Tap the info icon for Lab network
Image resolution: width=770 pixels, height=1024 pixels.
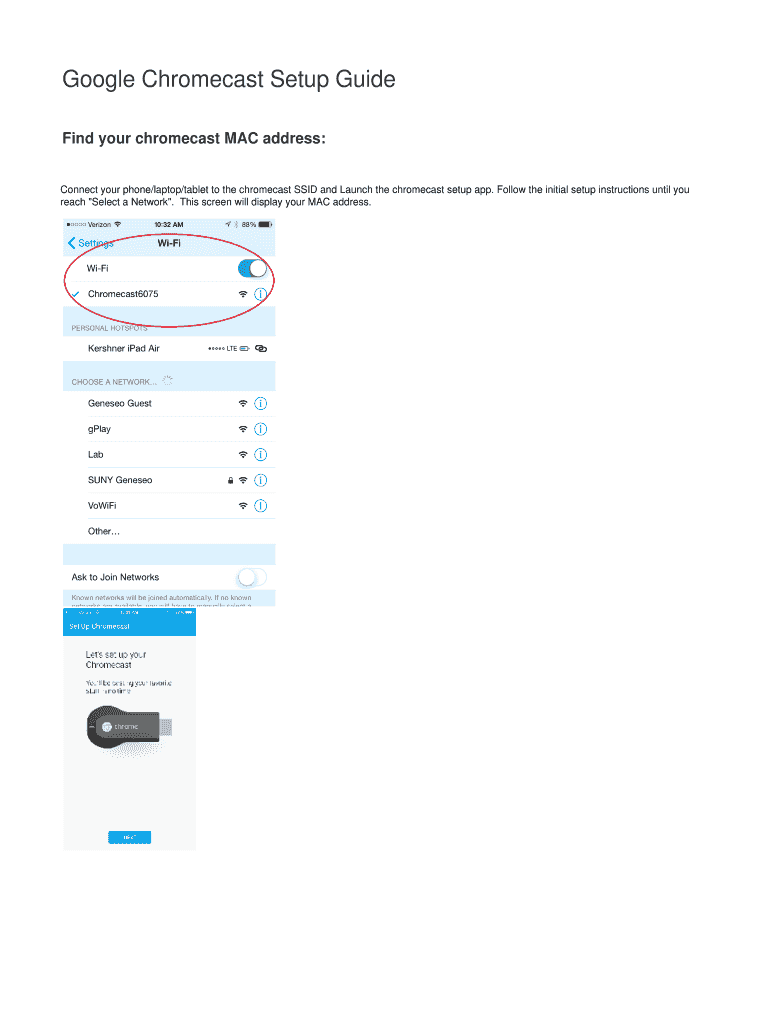point(260,455)
